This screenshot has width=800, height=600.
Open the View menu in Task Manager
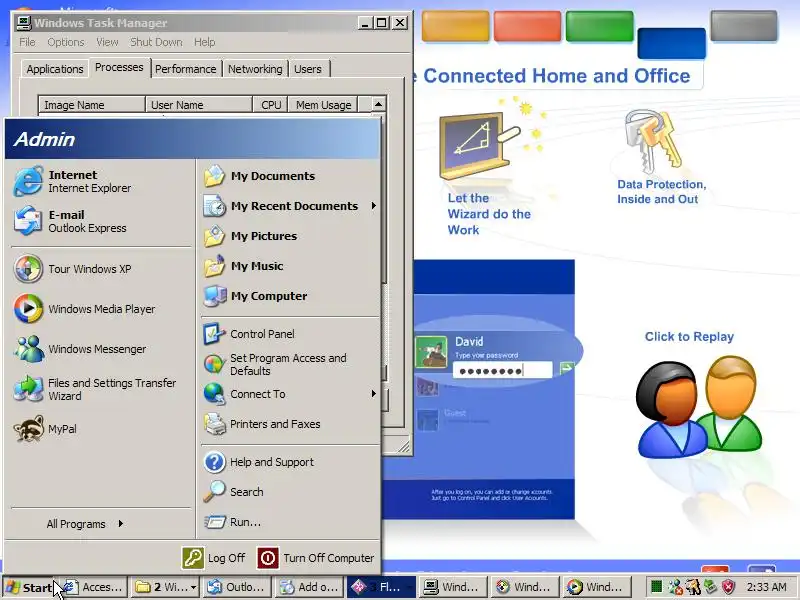(x=107, y=42)
